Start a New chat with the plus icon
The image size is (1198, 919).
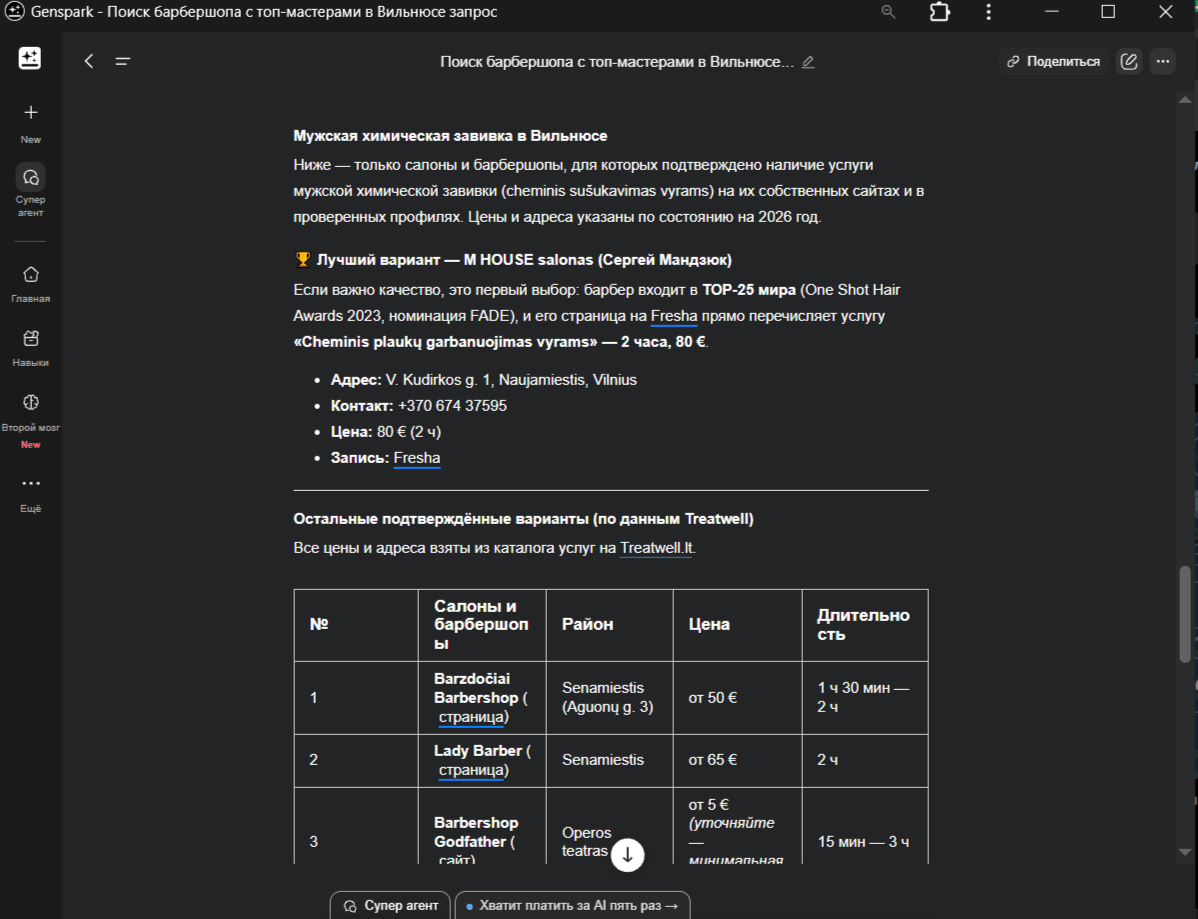(31, 113)
